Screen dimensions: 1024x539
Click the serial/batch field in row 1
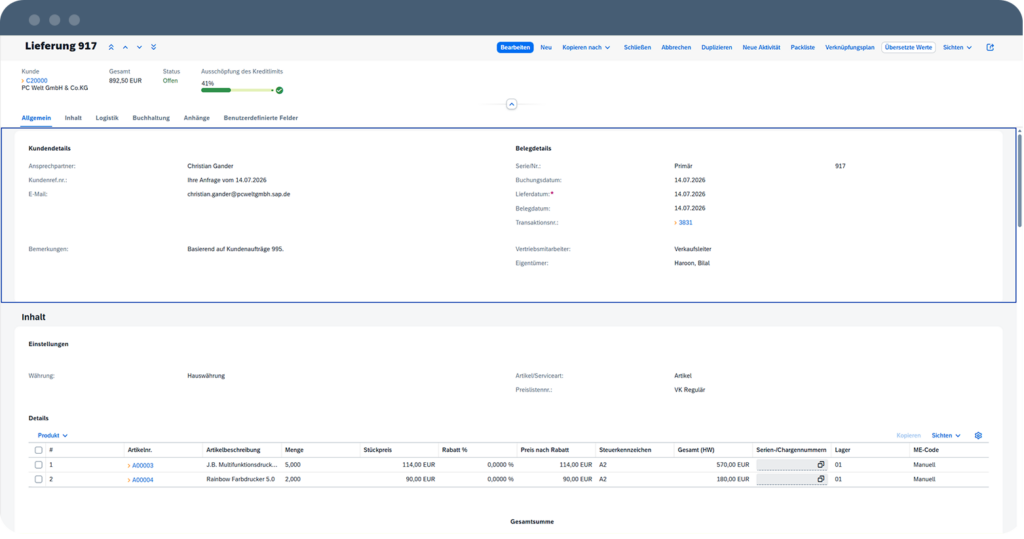(792, 465)
